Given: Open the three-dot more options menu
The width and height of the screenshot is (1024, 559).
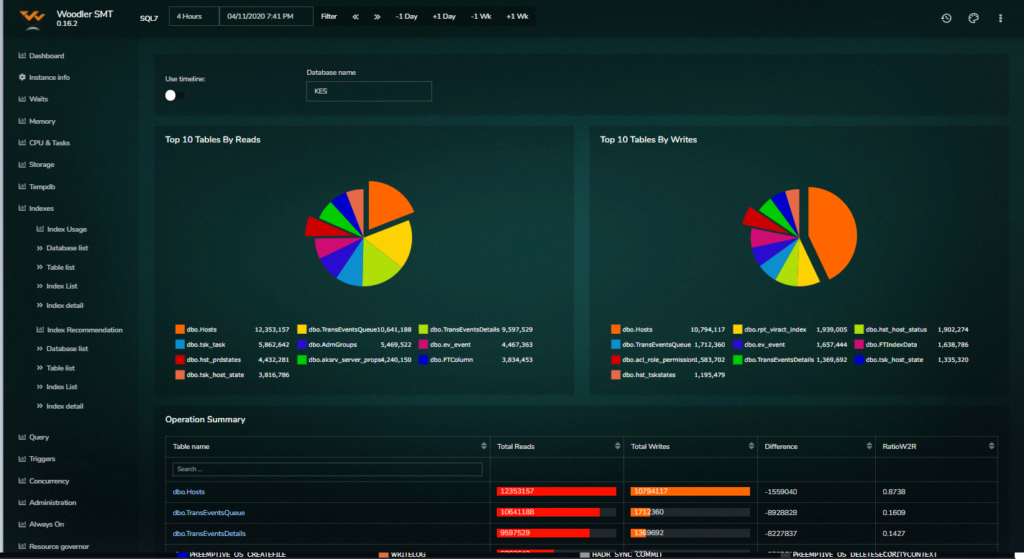Looking at the screenshot, I should point(1000,18).
